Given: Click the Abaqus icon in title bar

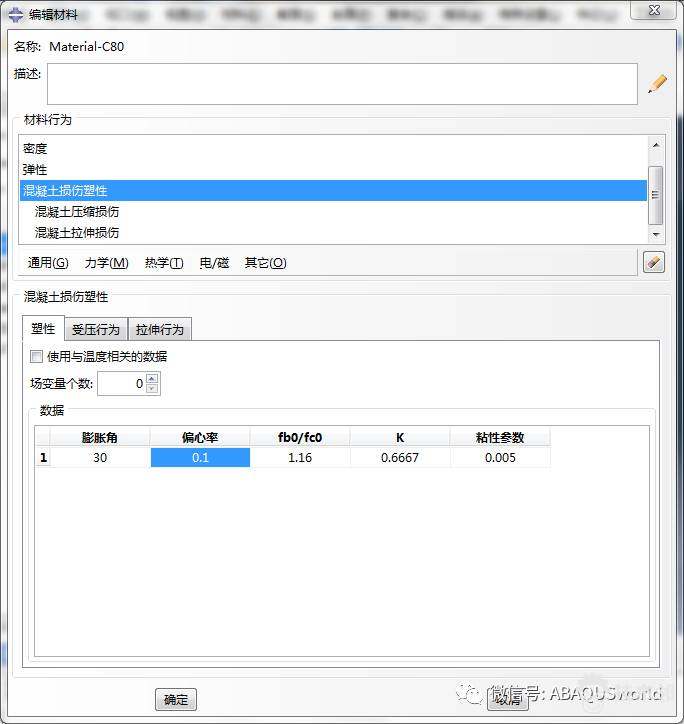Looking at the screenshot, I should point(15,14).
